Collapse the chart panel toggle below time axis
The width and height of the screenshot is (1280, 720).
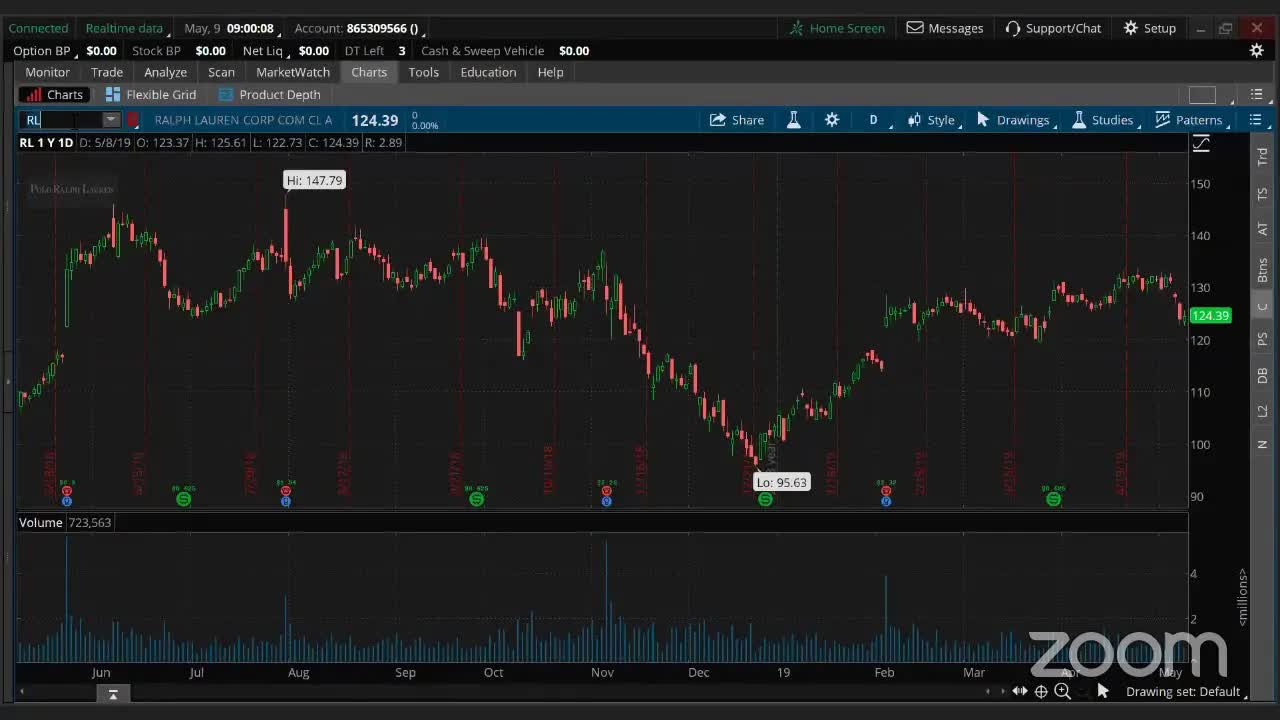pyautogui.click(x=113, y=694)
